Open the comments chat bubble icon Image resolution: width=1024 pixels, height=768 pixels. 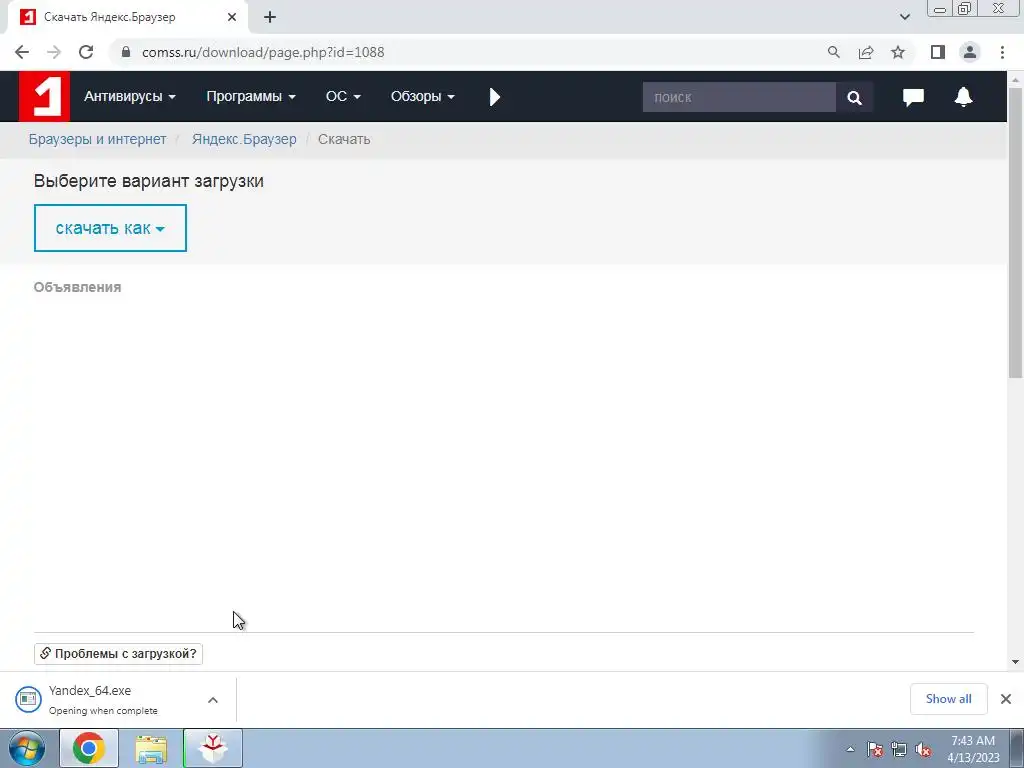point(913,97)
